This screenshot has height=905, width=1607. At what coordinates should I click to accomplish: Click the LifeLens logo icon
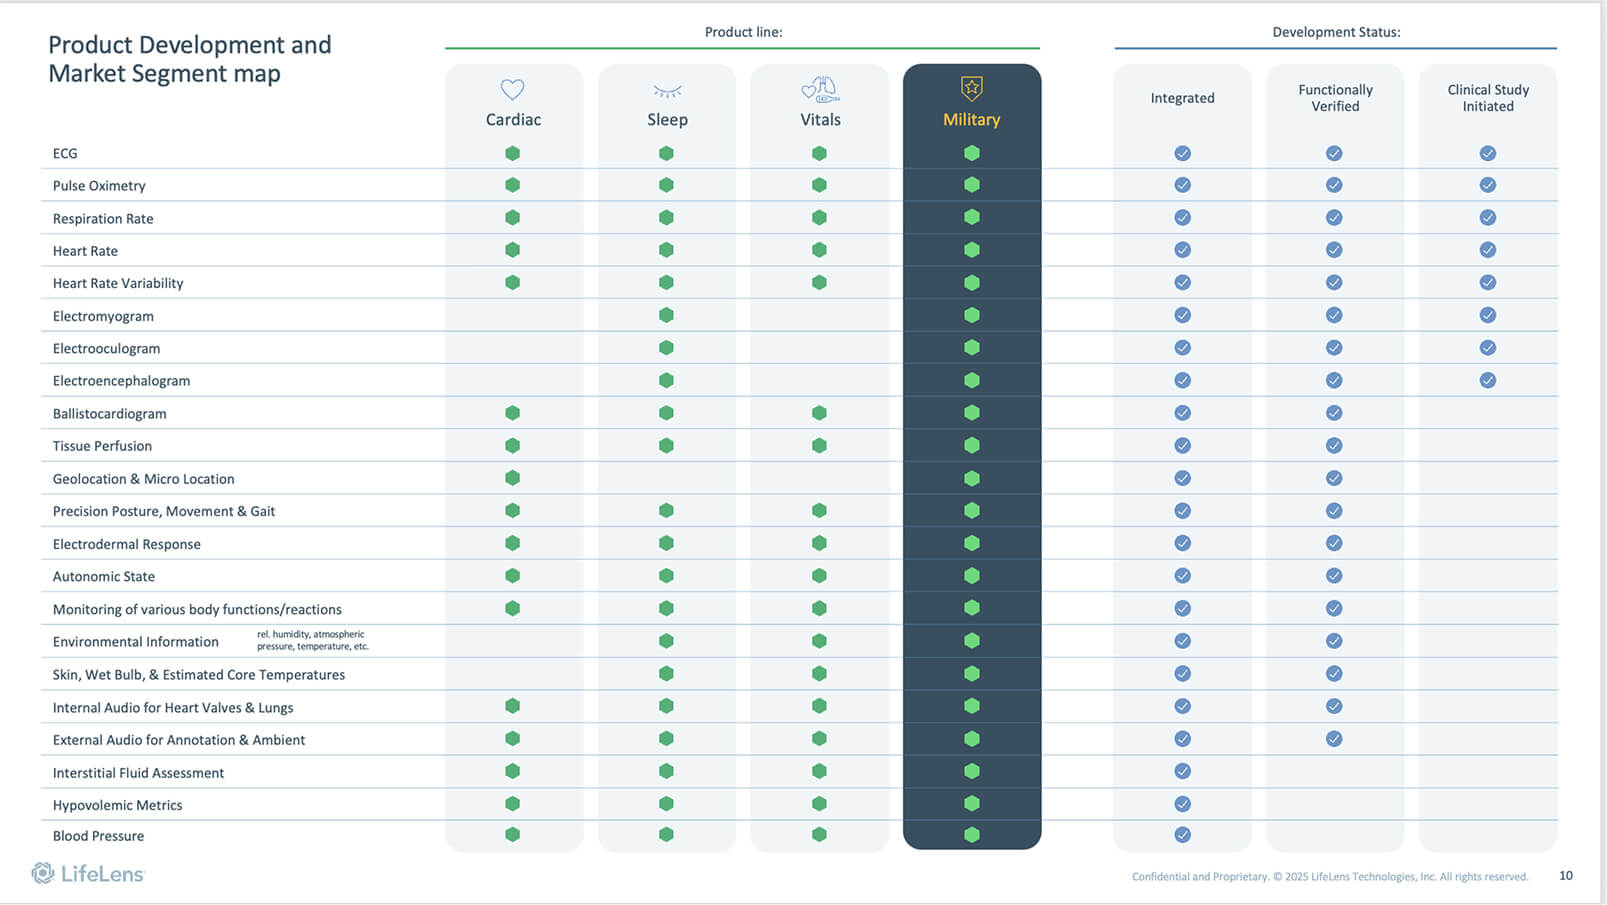(x=43, y=873)
